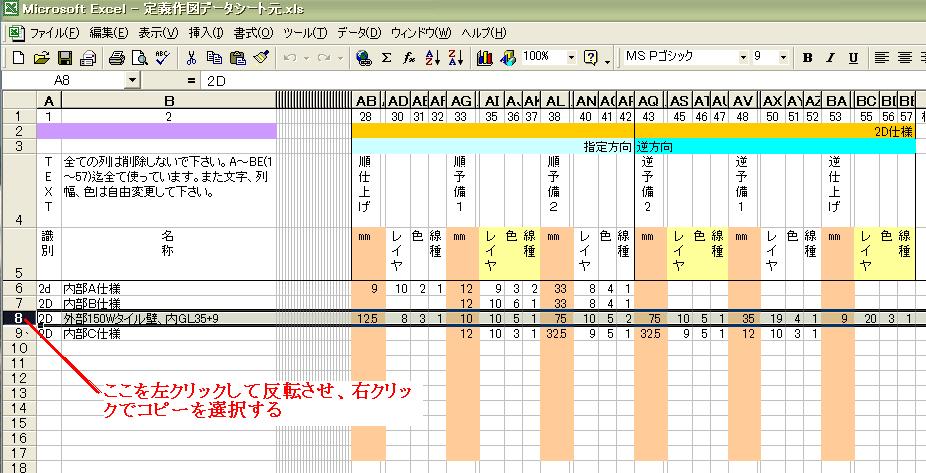Click column B header
Viewport: 926px width, 473px height.
[x=169, y=101]
